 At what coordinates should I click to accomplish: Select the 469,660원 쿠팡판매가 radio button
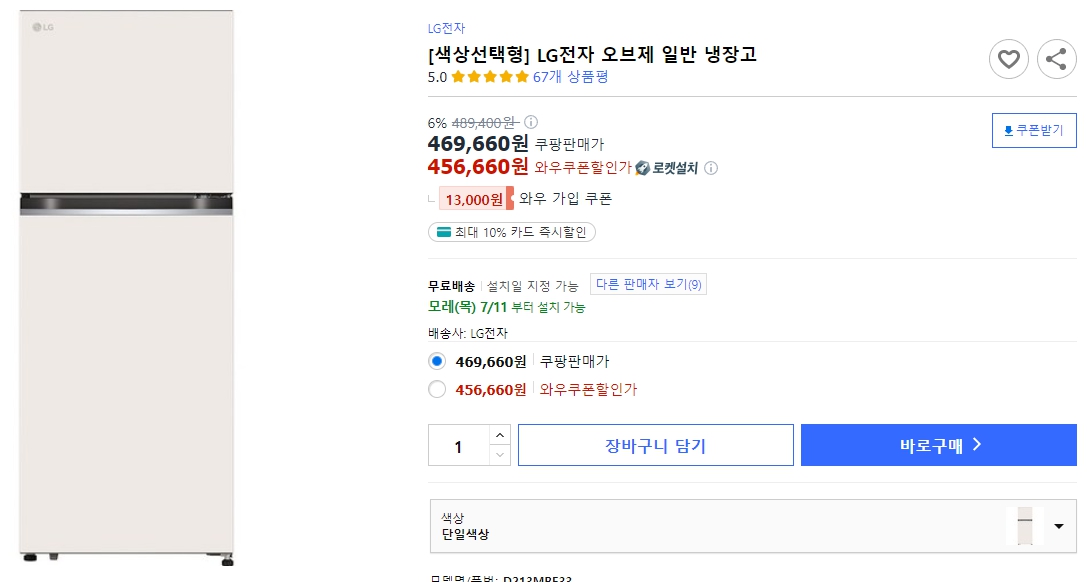click(436, 360)
